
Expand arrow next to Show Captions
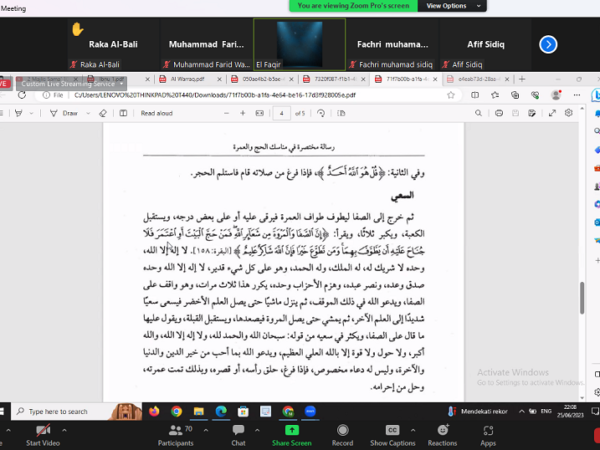[x=413, y=430]
